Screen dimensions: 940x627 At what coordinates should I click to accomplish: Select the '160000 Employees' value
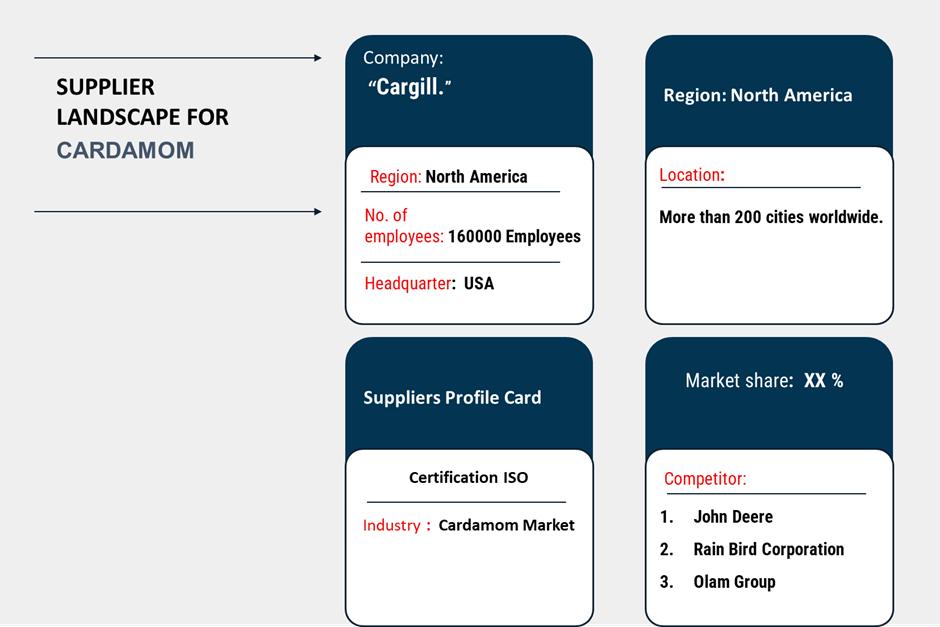(514, 237)
